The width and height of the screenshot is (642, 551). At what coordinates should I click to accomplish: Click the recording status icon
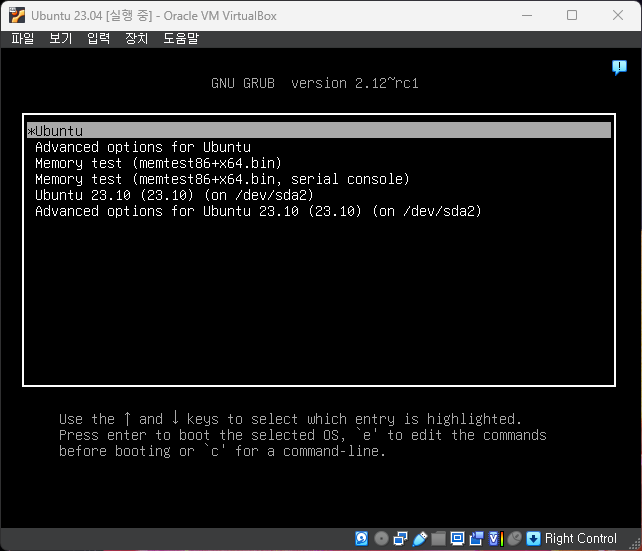[476, 538]
